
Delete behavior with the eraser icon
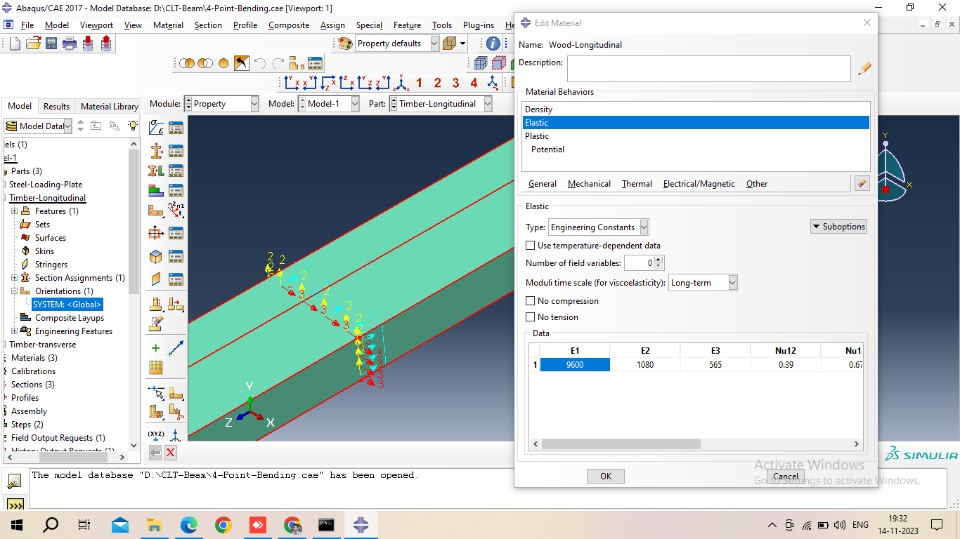pyautogui.click(x=861, y=183)
